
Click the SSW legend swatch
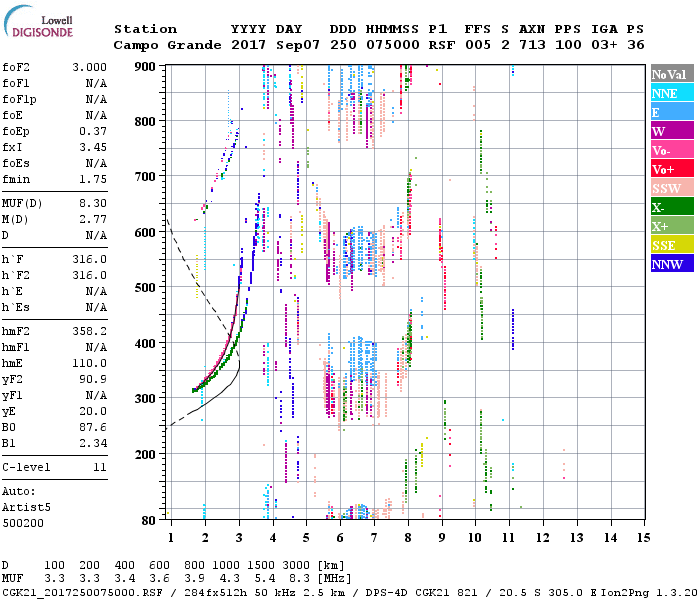click(x=671, y=188)
